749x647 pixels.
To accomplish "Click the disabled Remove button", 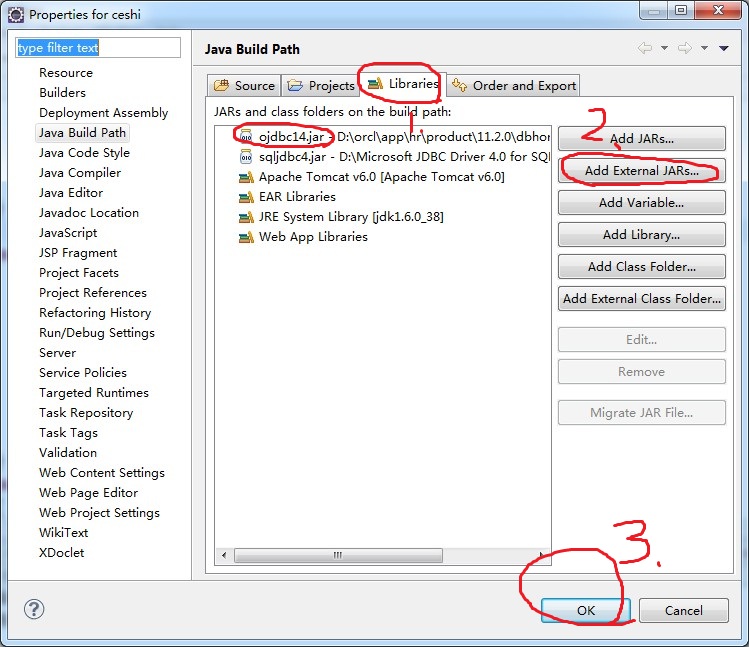I will (x=642, y=372).
